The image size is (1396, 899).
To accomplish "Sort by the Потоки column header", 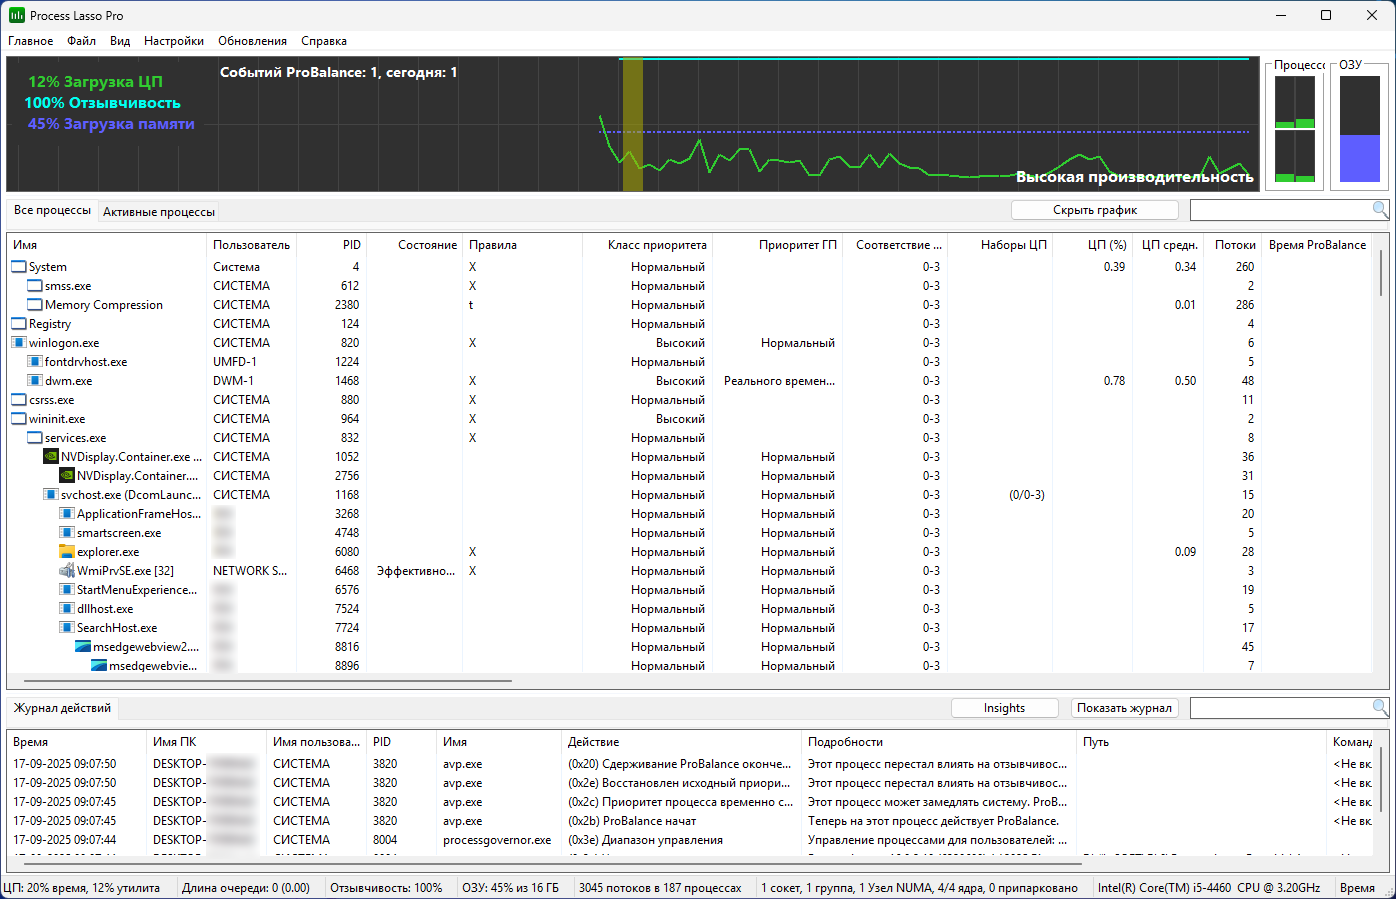I will (x=1232, y=245).
